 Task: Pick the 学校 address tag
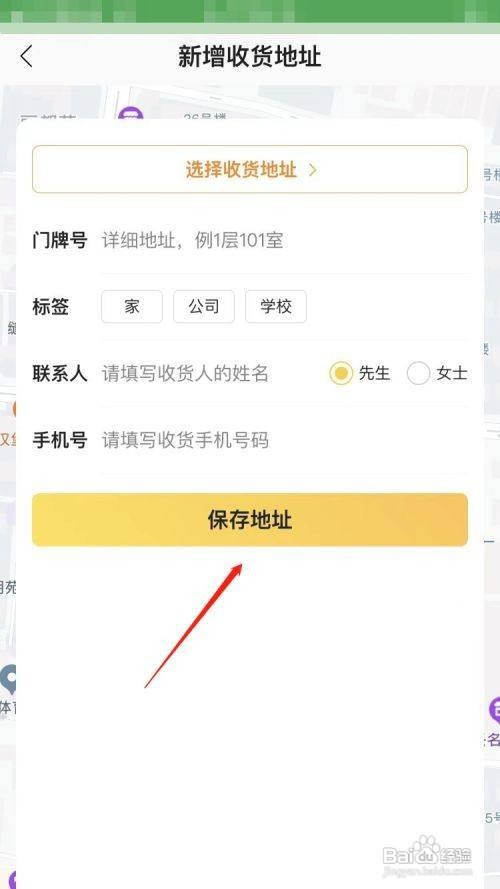point(276,307)
